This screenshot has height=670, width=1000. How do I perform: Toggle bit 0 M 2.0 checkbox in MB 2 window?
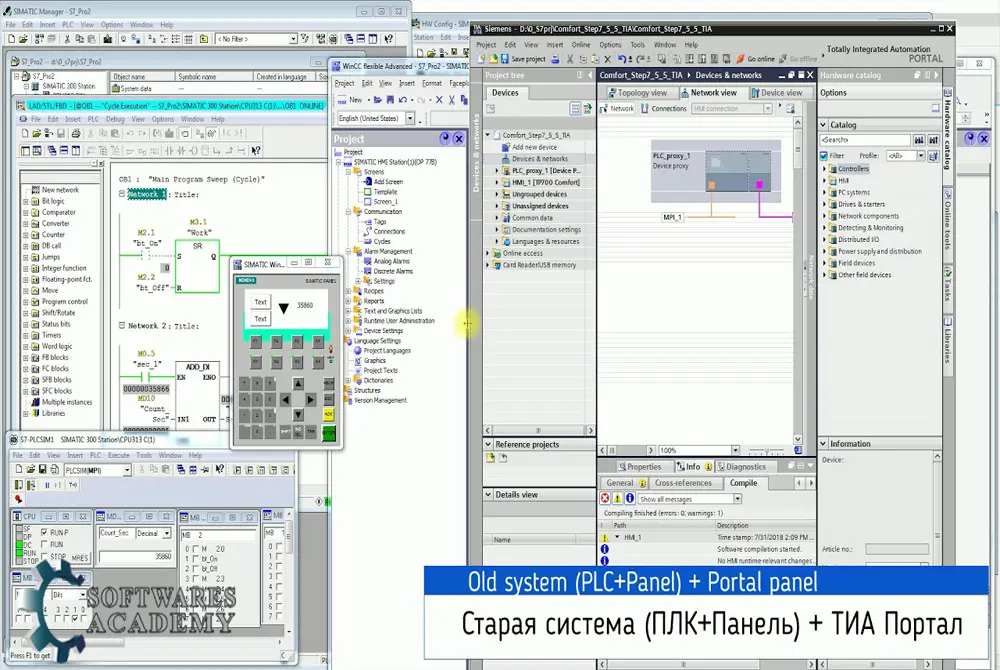click(196, 549)
